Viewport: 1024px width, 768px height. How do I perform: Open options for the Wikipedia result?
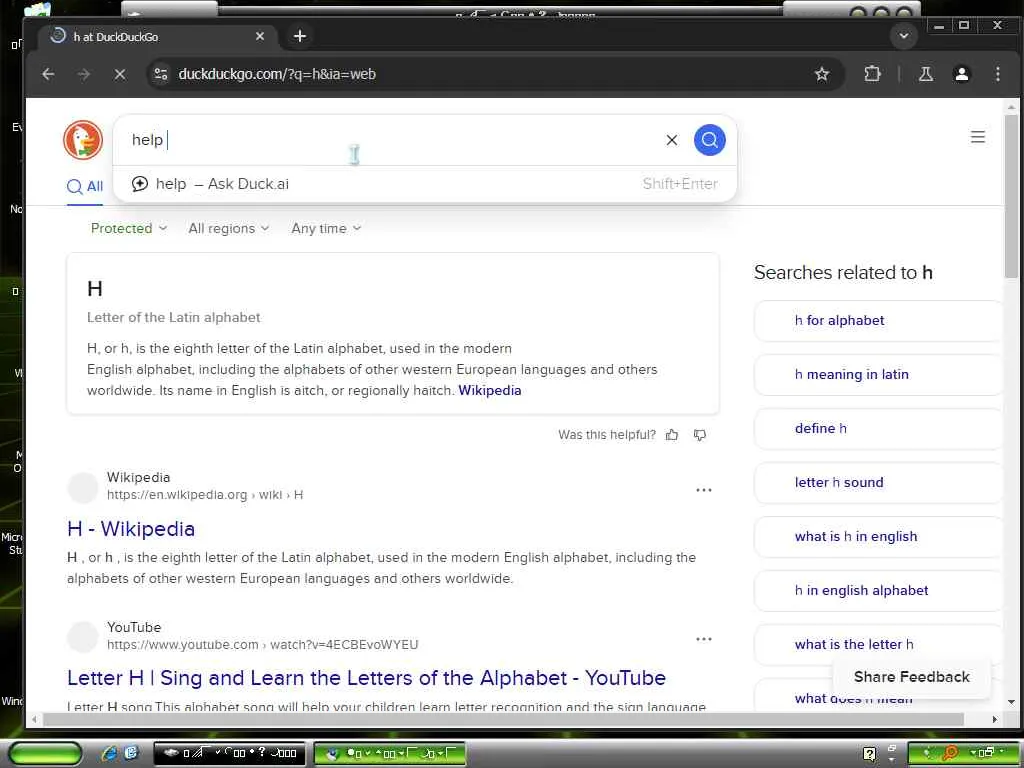(x=703, y=490)
